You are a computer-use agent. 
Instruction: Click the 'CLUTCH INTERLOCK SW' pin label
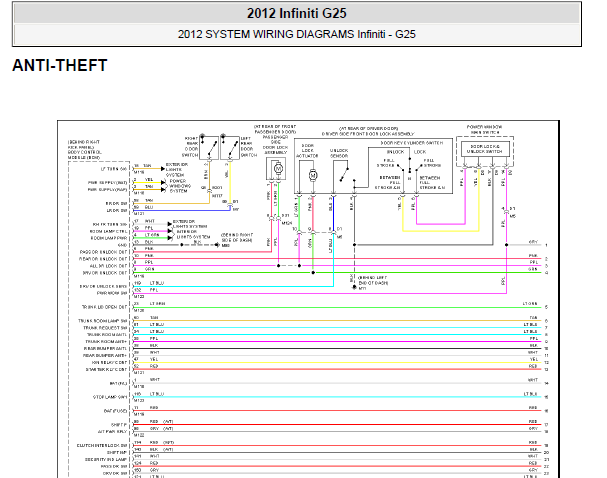(102, 445)
